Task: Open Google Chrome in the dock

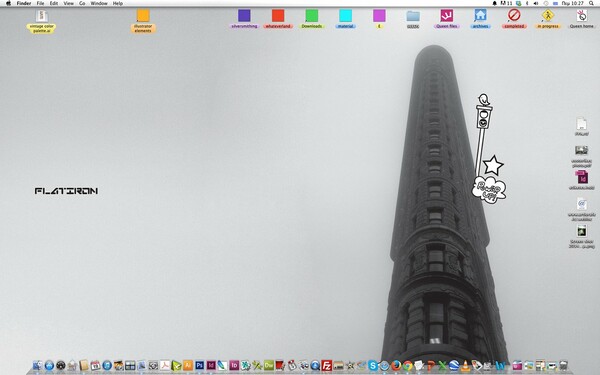Action: coord(408,365)
